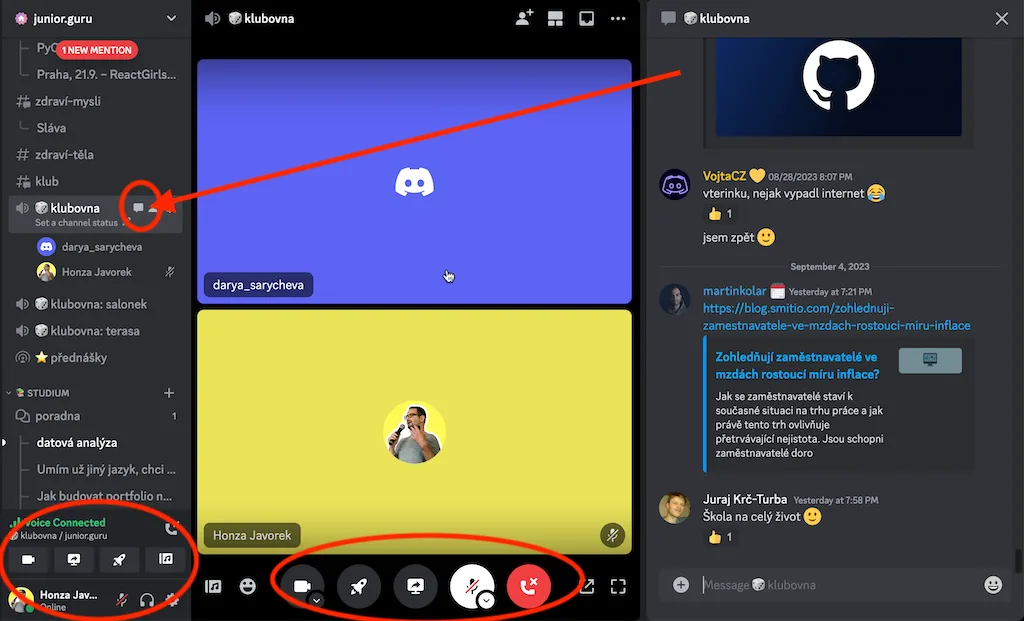Open chat icon on klubovna sidebar row
The height and width of the screenshot is (621, 1024).
pos(138,208)
